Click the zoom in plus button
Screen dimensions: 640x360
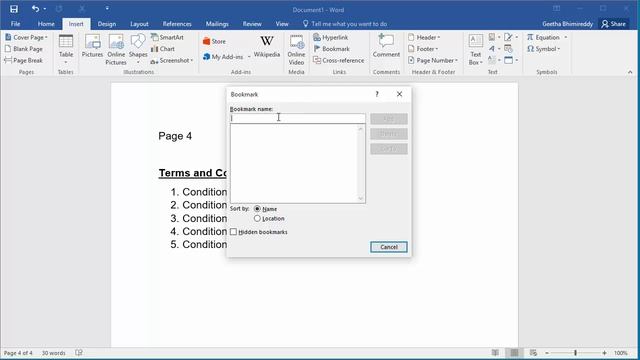click(604, 353)
